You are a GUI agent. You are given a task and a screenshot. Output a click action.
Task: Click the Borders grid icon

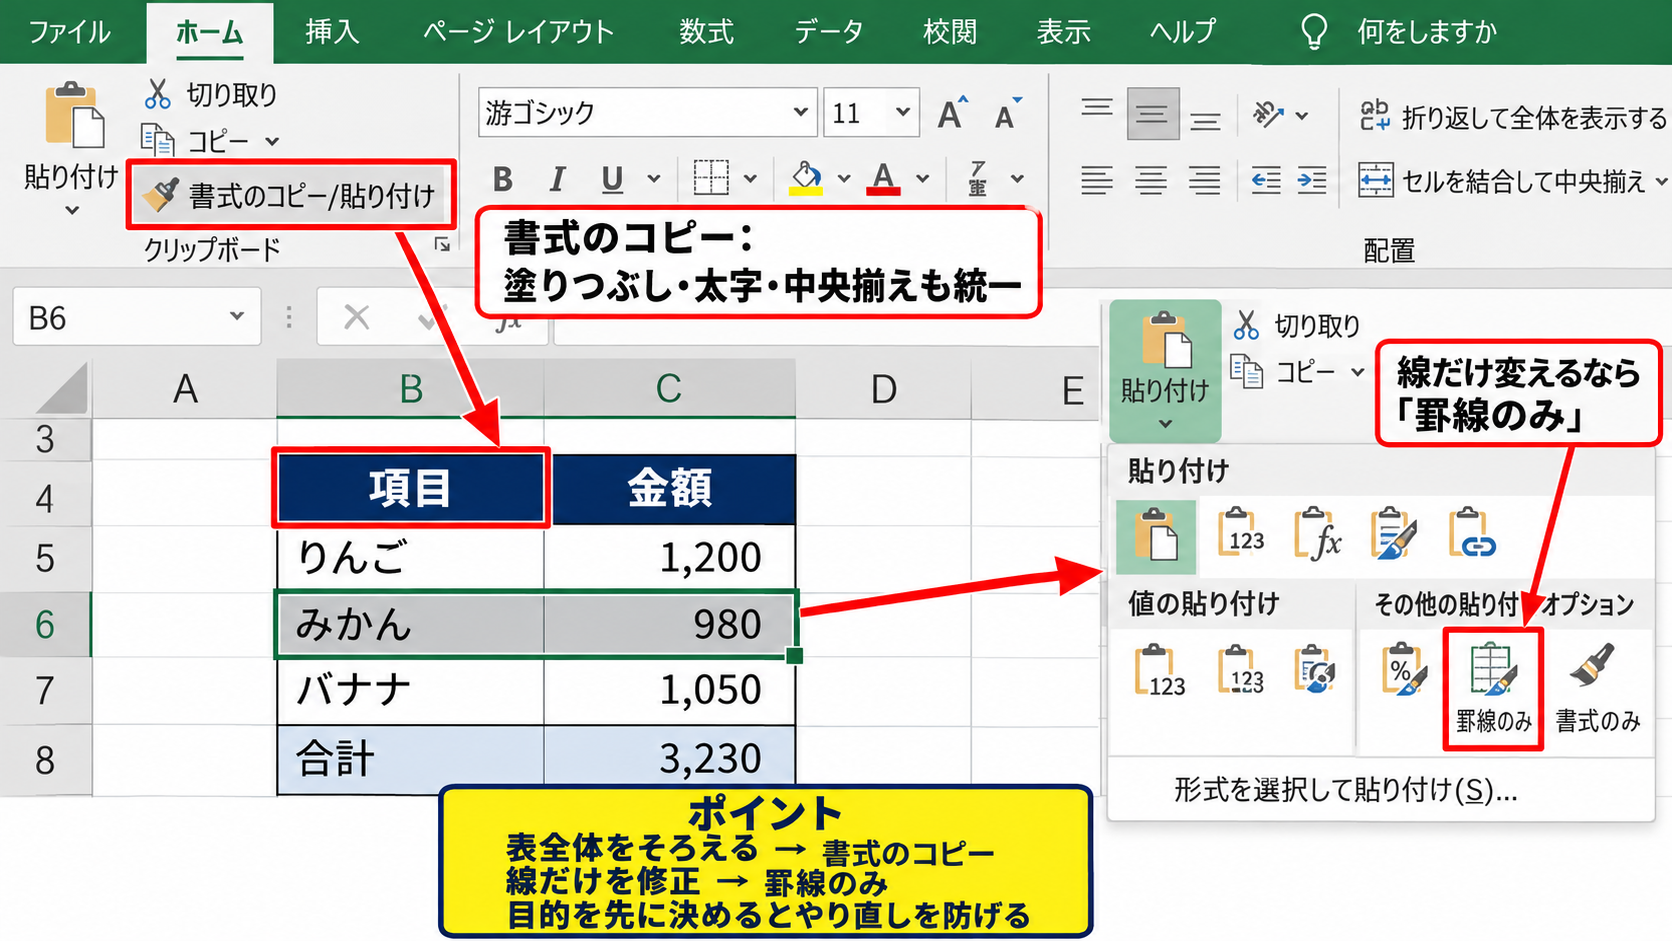click(711, 178)
